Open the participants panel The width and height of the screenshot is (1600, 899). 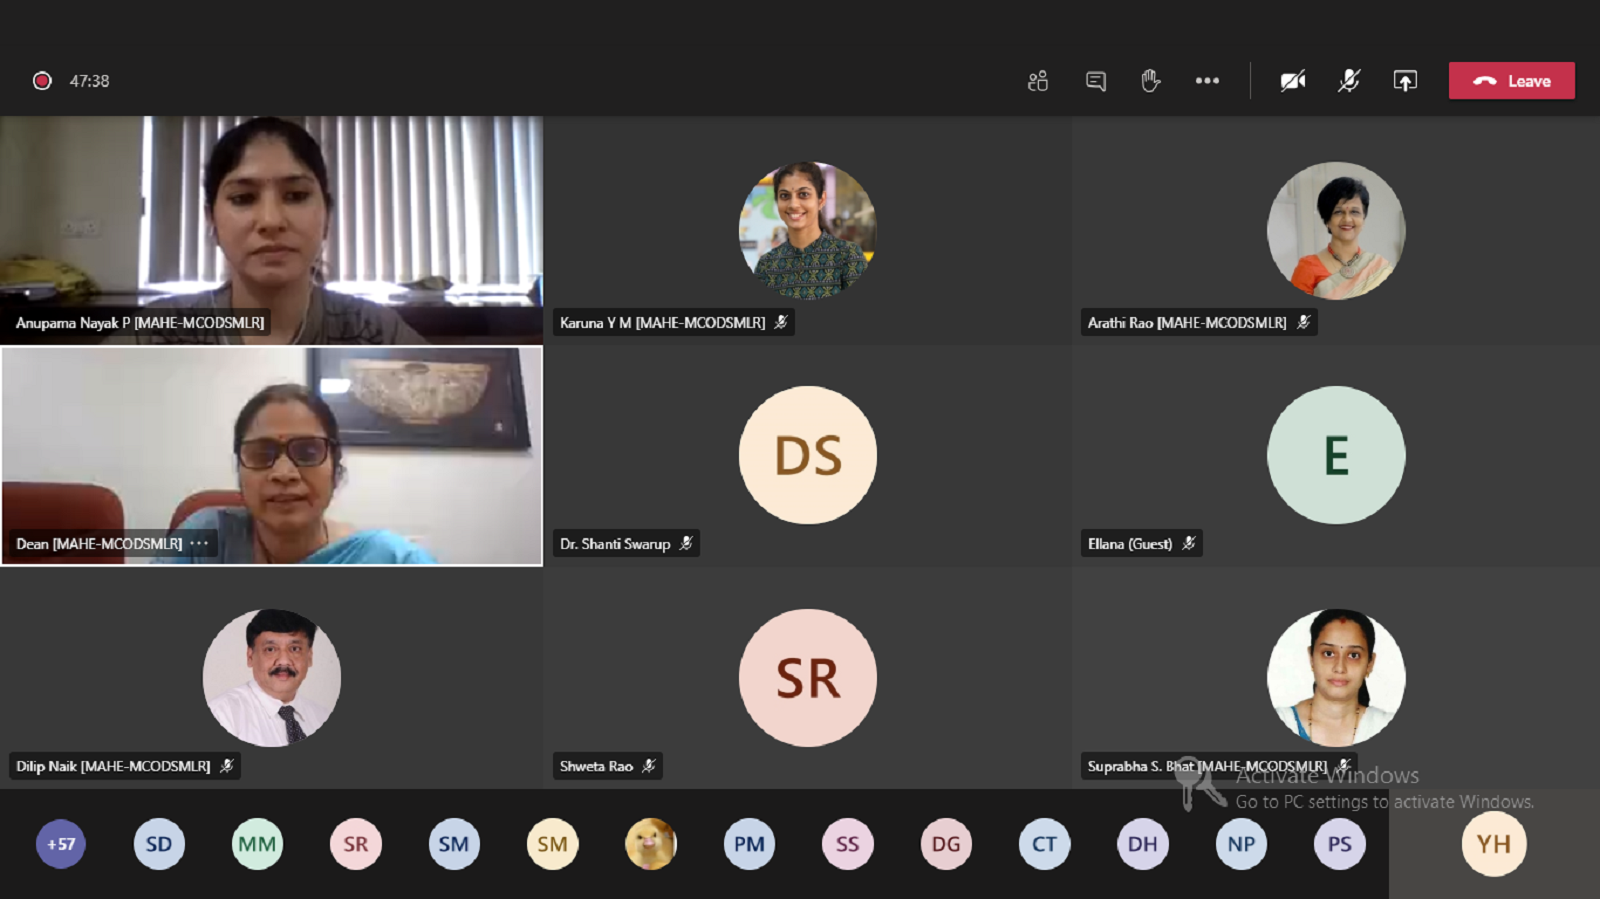(1038, 81)
